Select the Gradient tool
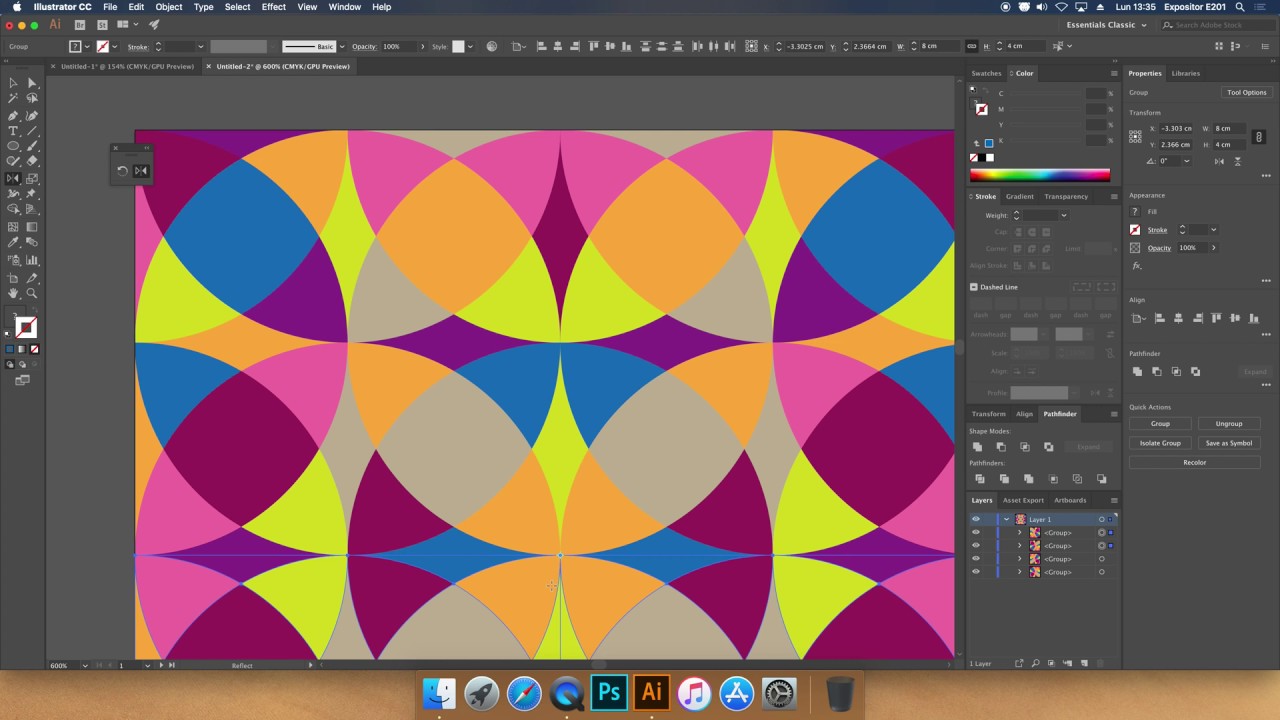Viewport: 1280px width, 720px height. click(32, 227)
